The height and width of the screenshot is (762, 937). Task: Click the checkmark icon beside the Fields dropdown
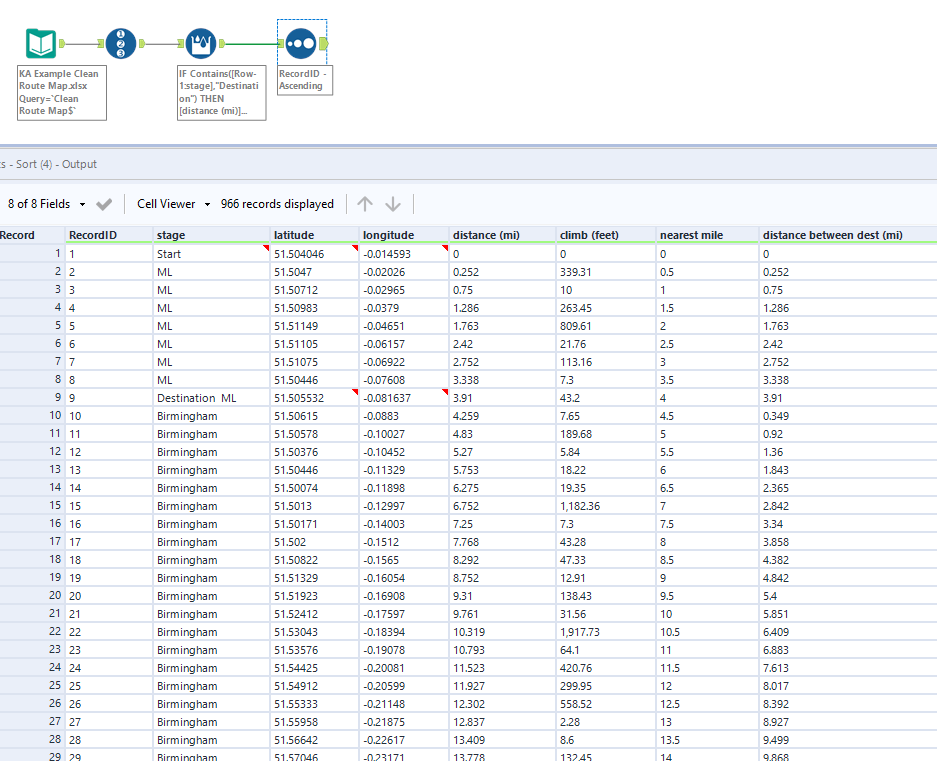(x=104, y=204)
